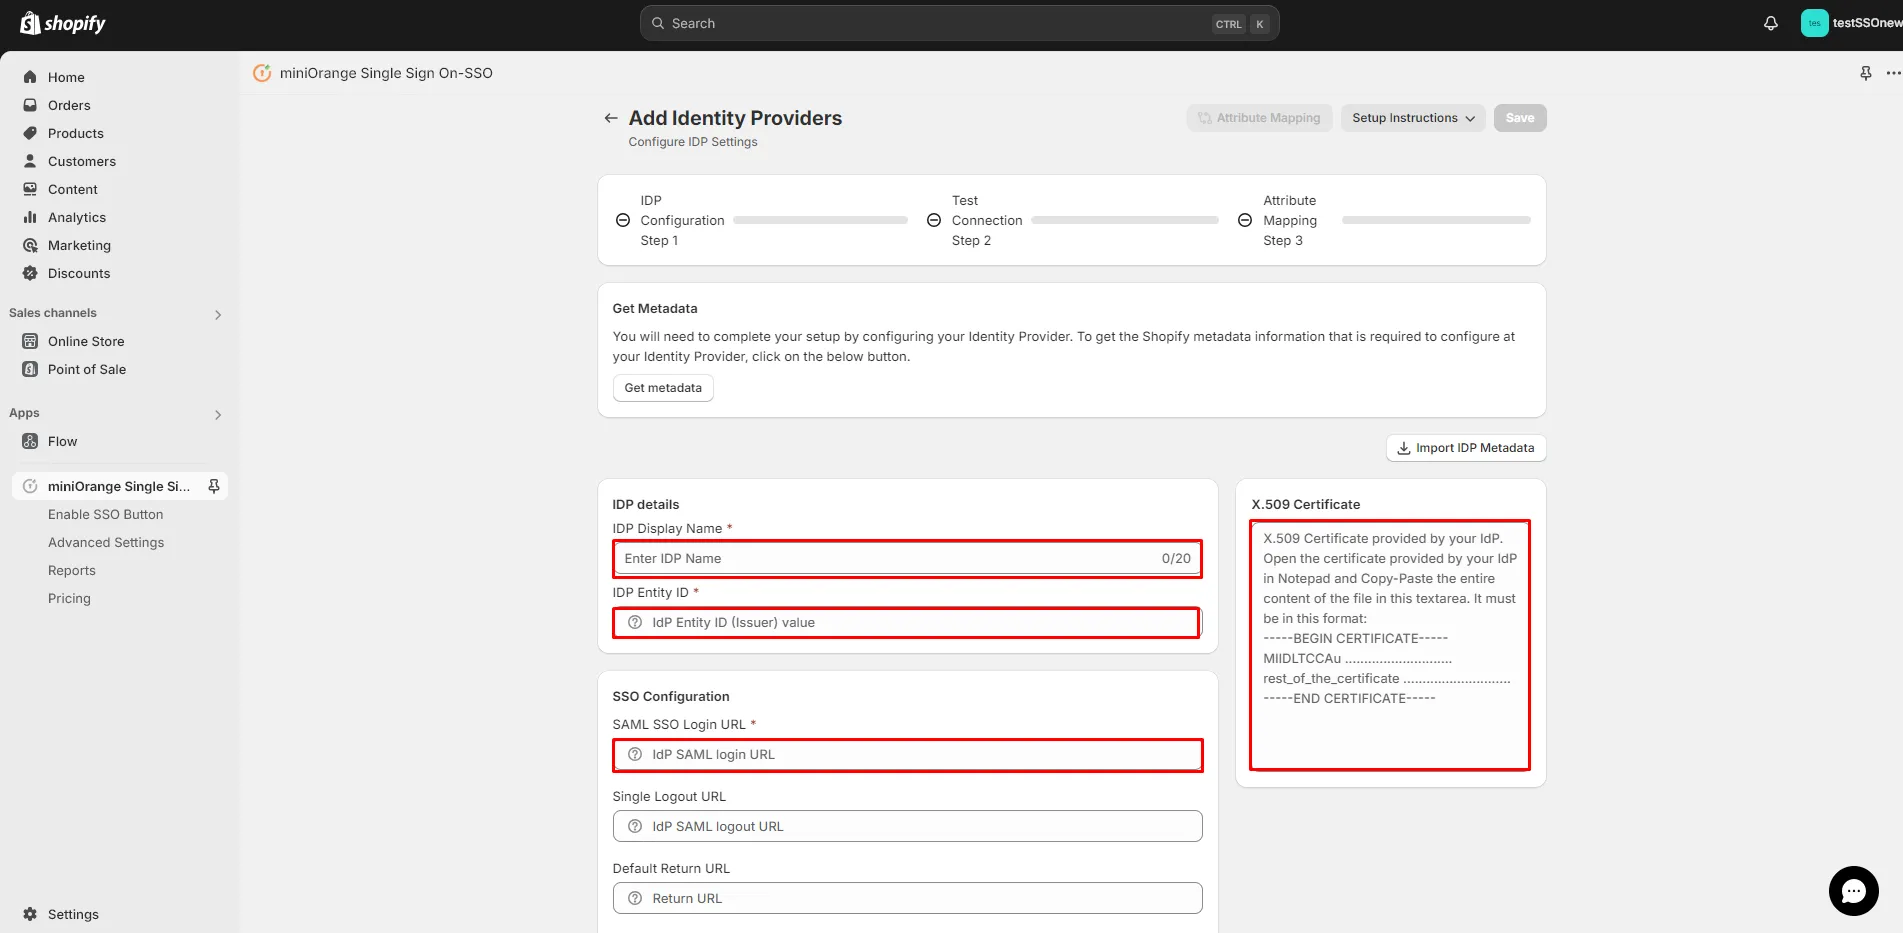Expand the Apps section

[218, 414]
